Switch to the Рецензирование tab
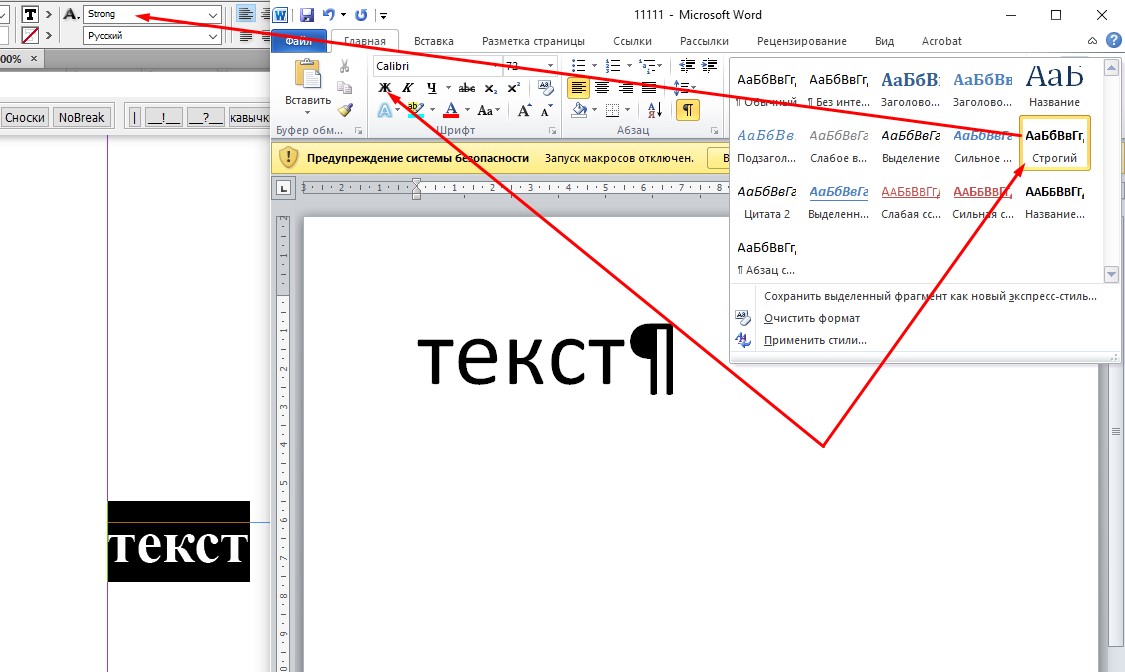The height and width of the screenshot is (672, 1125). [801, 41]
